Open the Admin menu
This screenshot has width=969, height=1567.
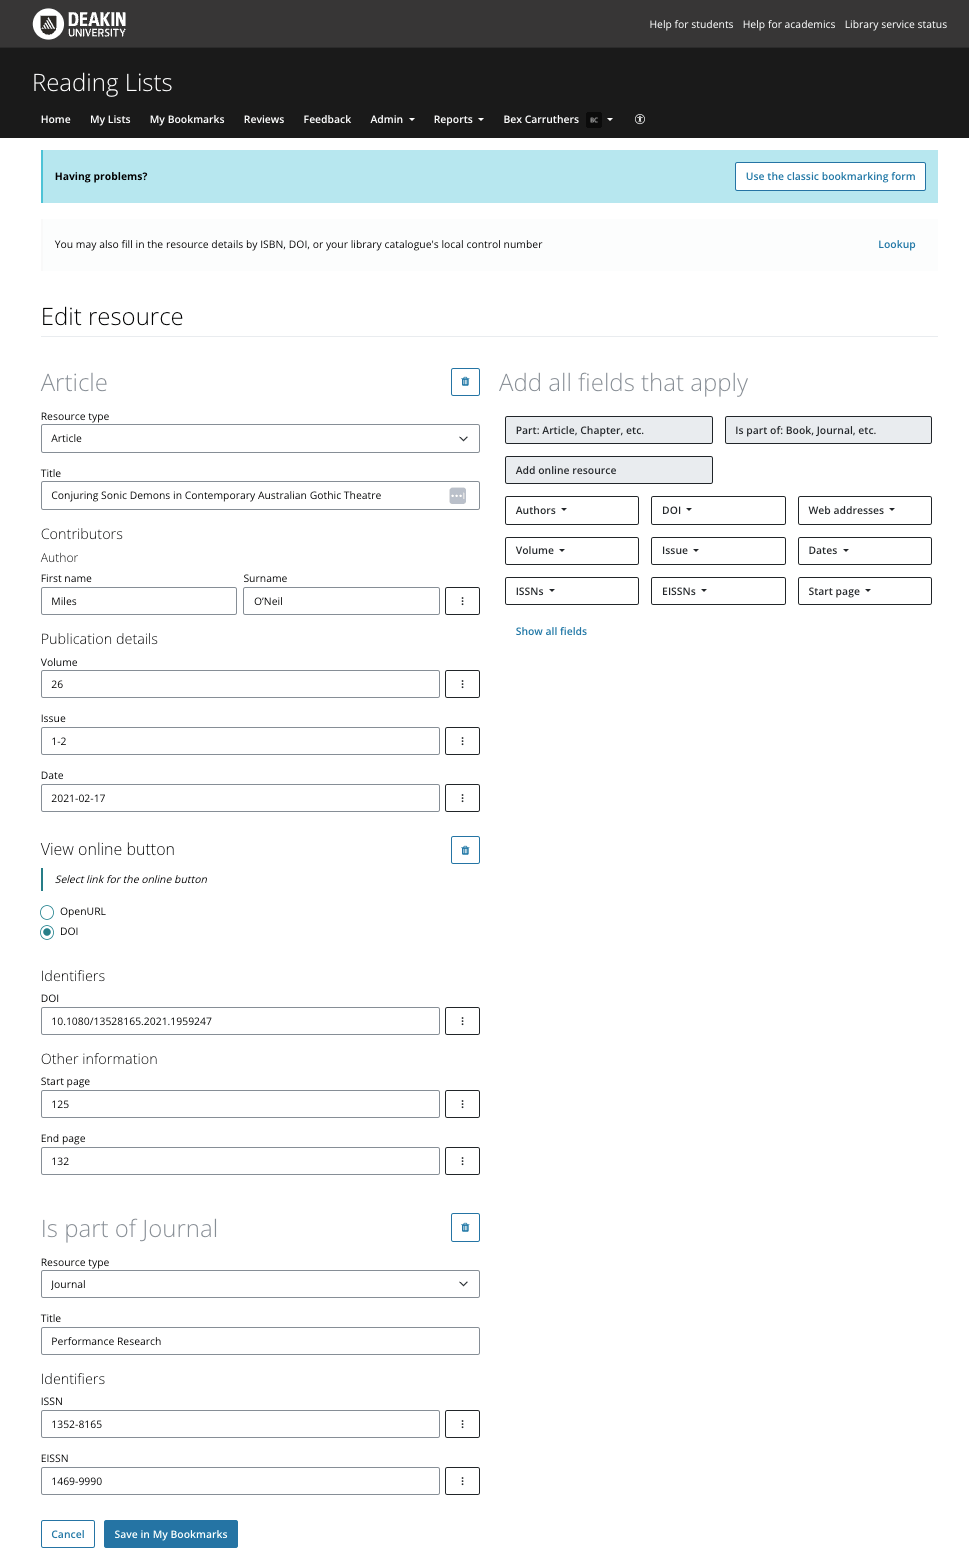click(x=392, y=119)
